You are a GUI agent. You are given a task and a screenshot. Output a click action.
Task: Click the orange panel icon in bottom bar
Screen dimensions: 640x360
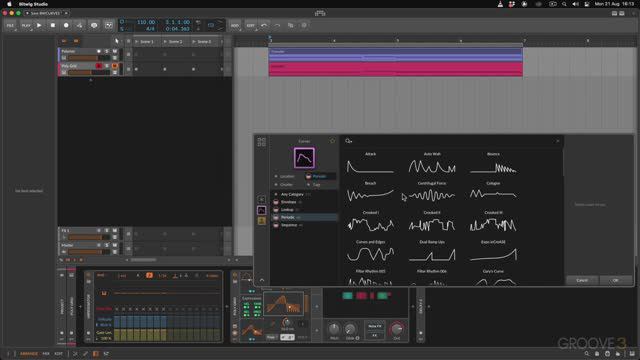(x=96, y=353)
